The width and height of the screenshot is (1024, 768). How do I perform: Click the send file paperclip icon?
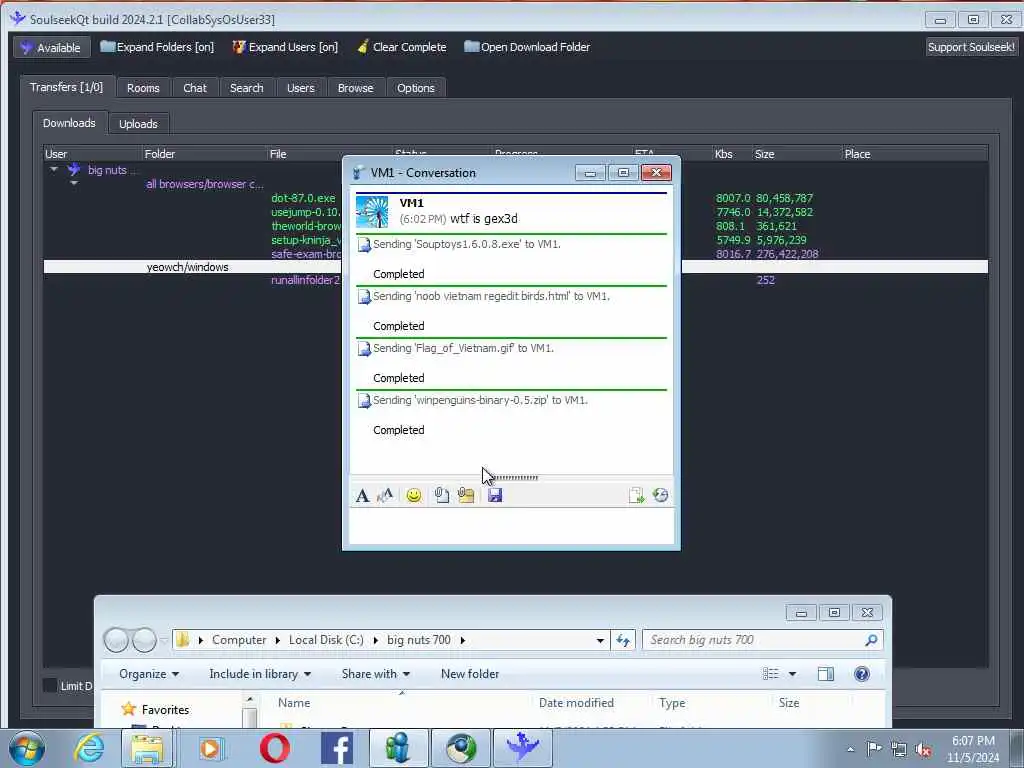click(x=441, y=495)
